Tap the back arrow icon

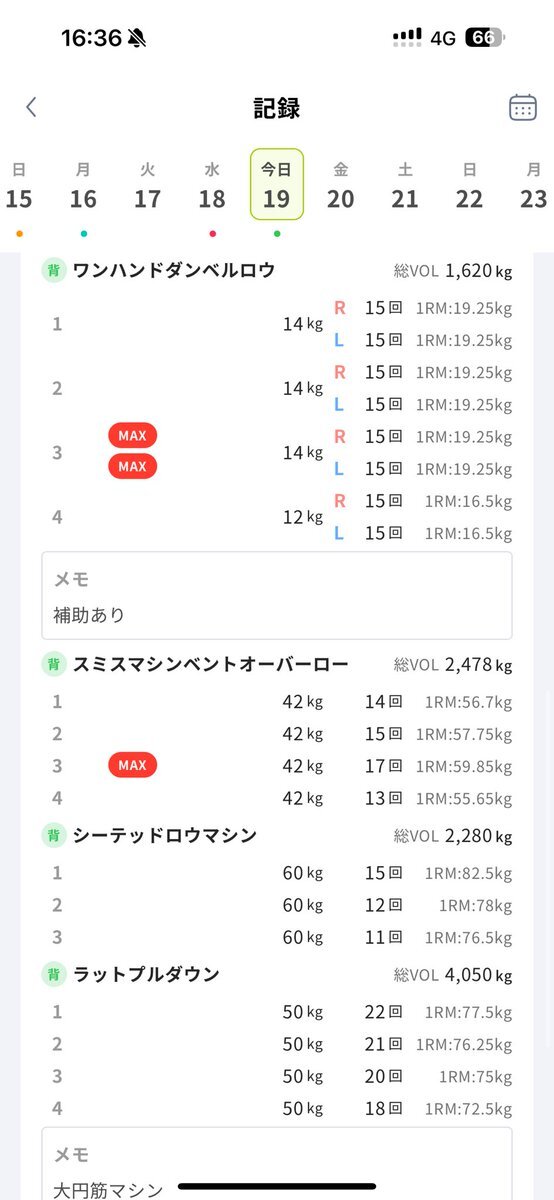(x=31, y=107)
